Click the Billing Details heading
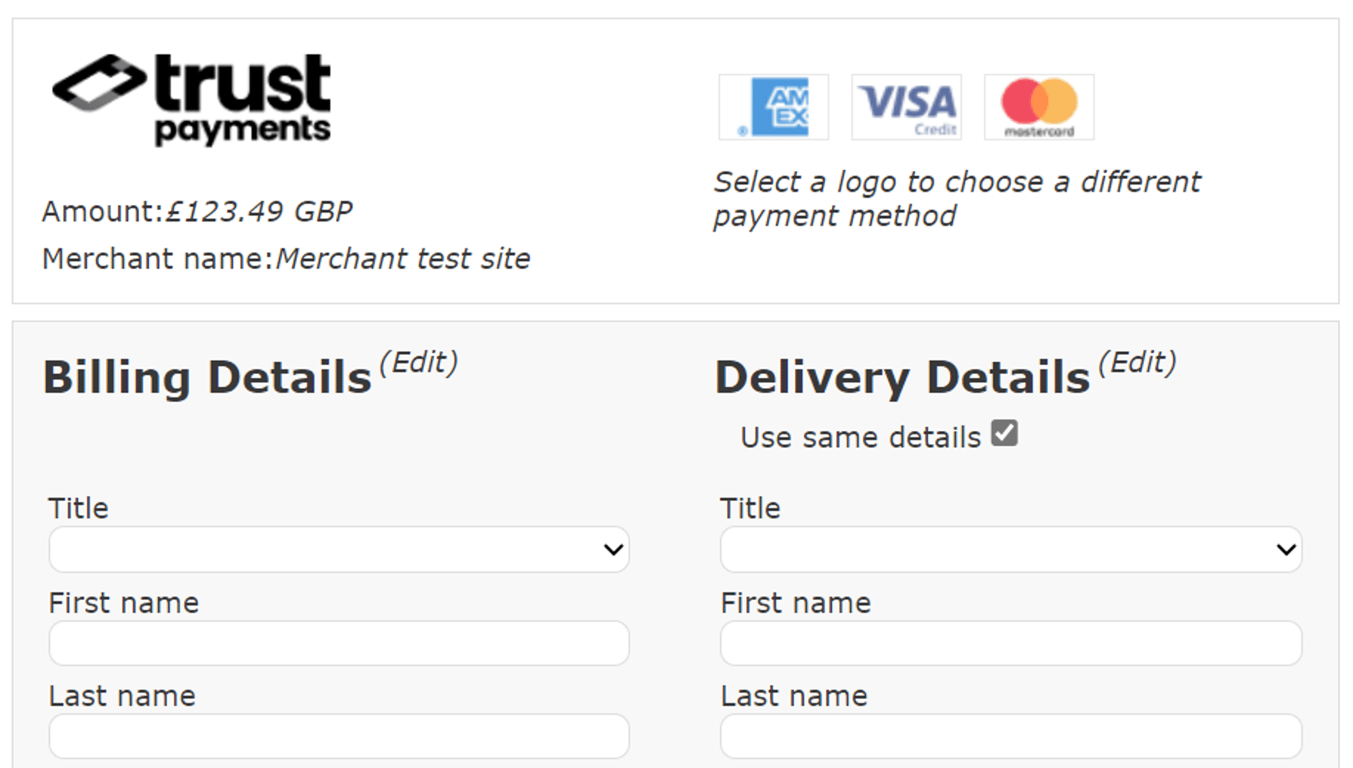1353x768 pixels. 207,378
